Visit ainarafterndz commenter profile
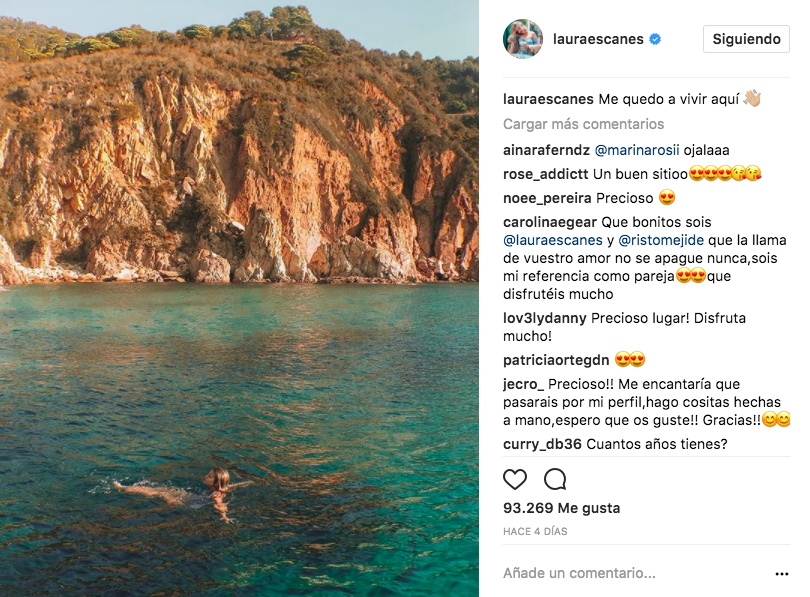The width and height of the screenshot is (810, 597). (x=546, y=150)
